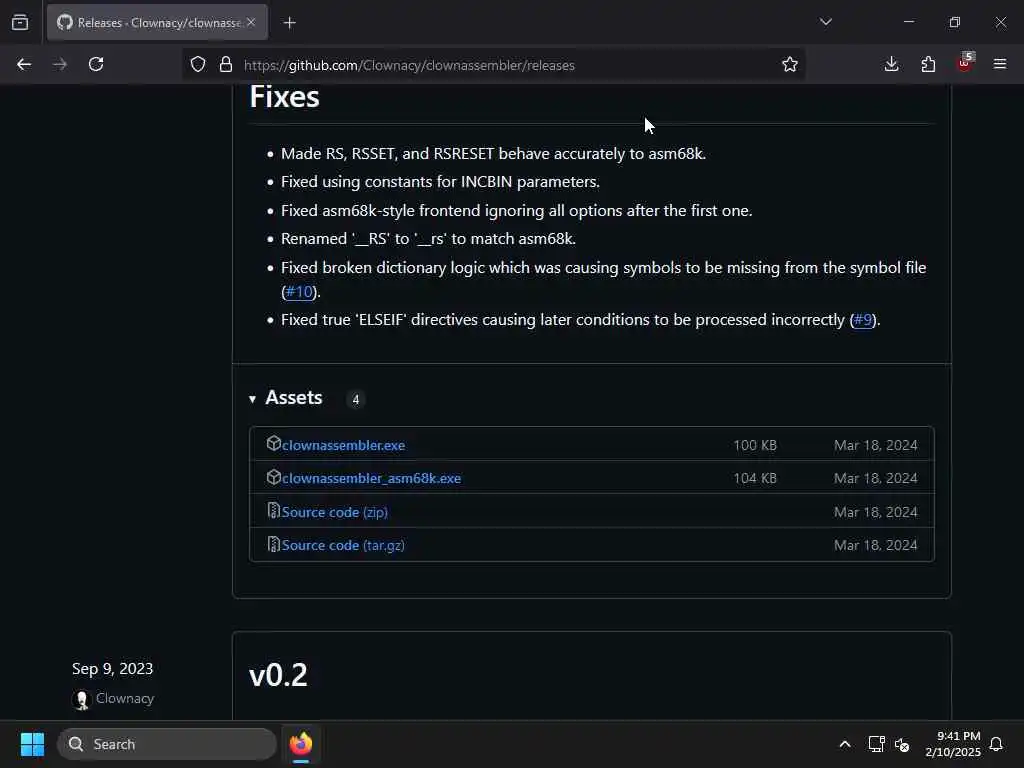Click the zip file icon beside Source code (zip)
The width and height of the screenshot is (1024, 768).
(274, 511)
